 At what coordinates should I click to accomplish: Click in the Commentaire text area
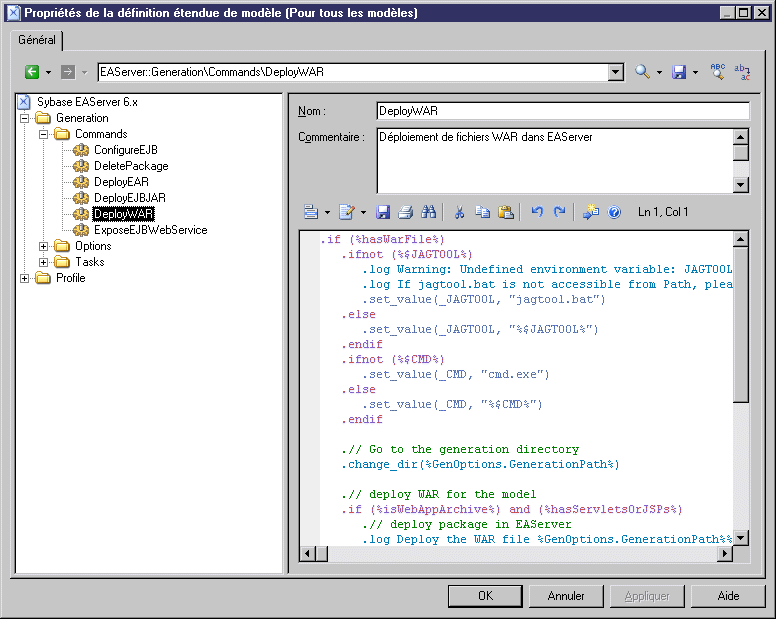point(554,161)
